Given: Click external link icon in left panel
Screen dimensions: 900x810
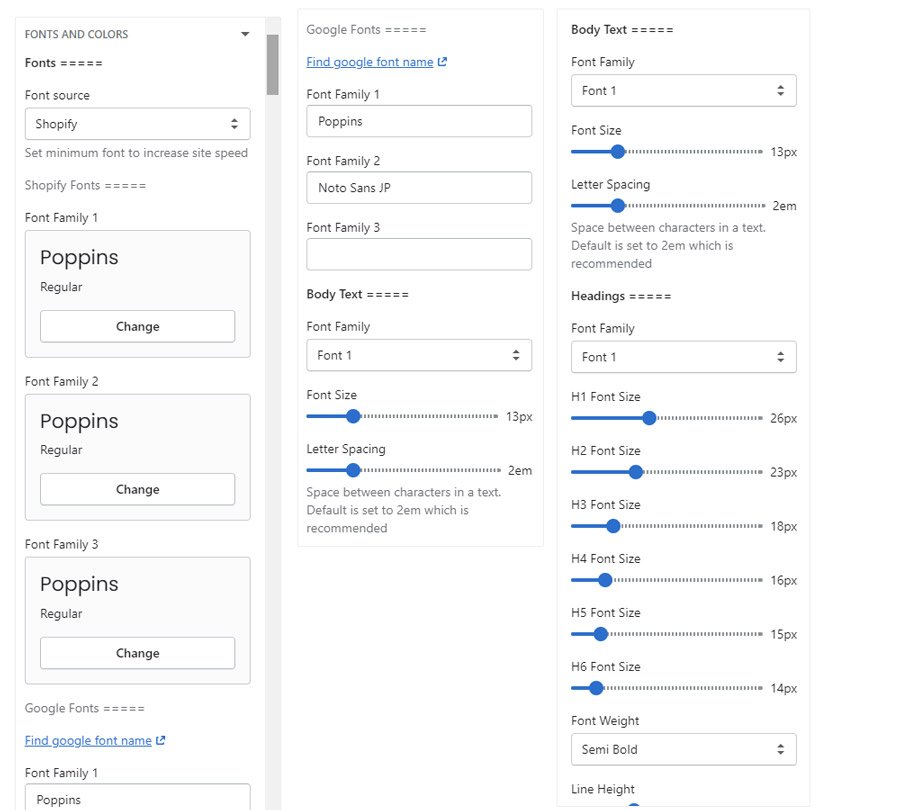Looking at the screenshot, I should [x=161, y=741].
